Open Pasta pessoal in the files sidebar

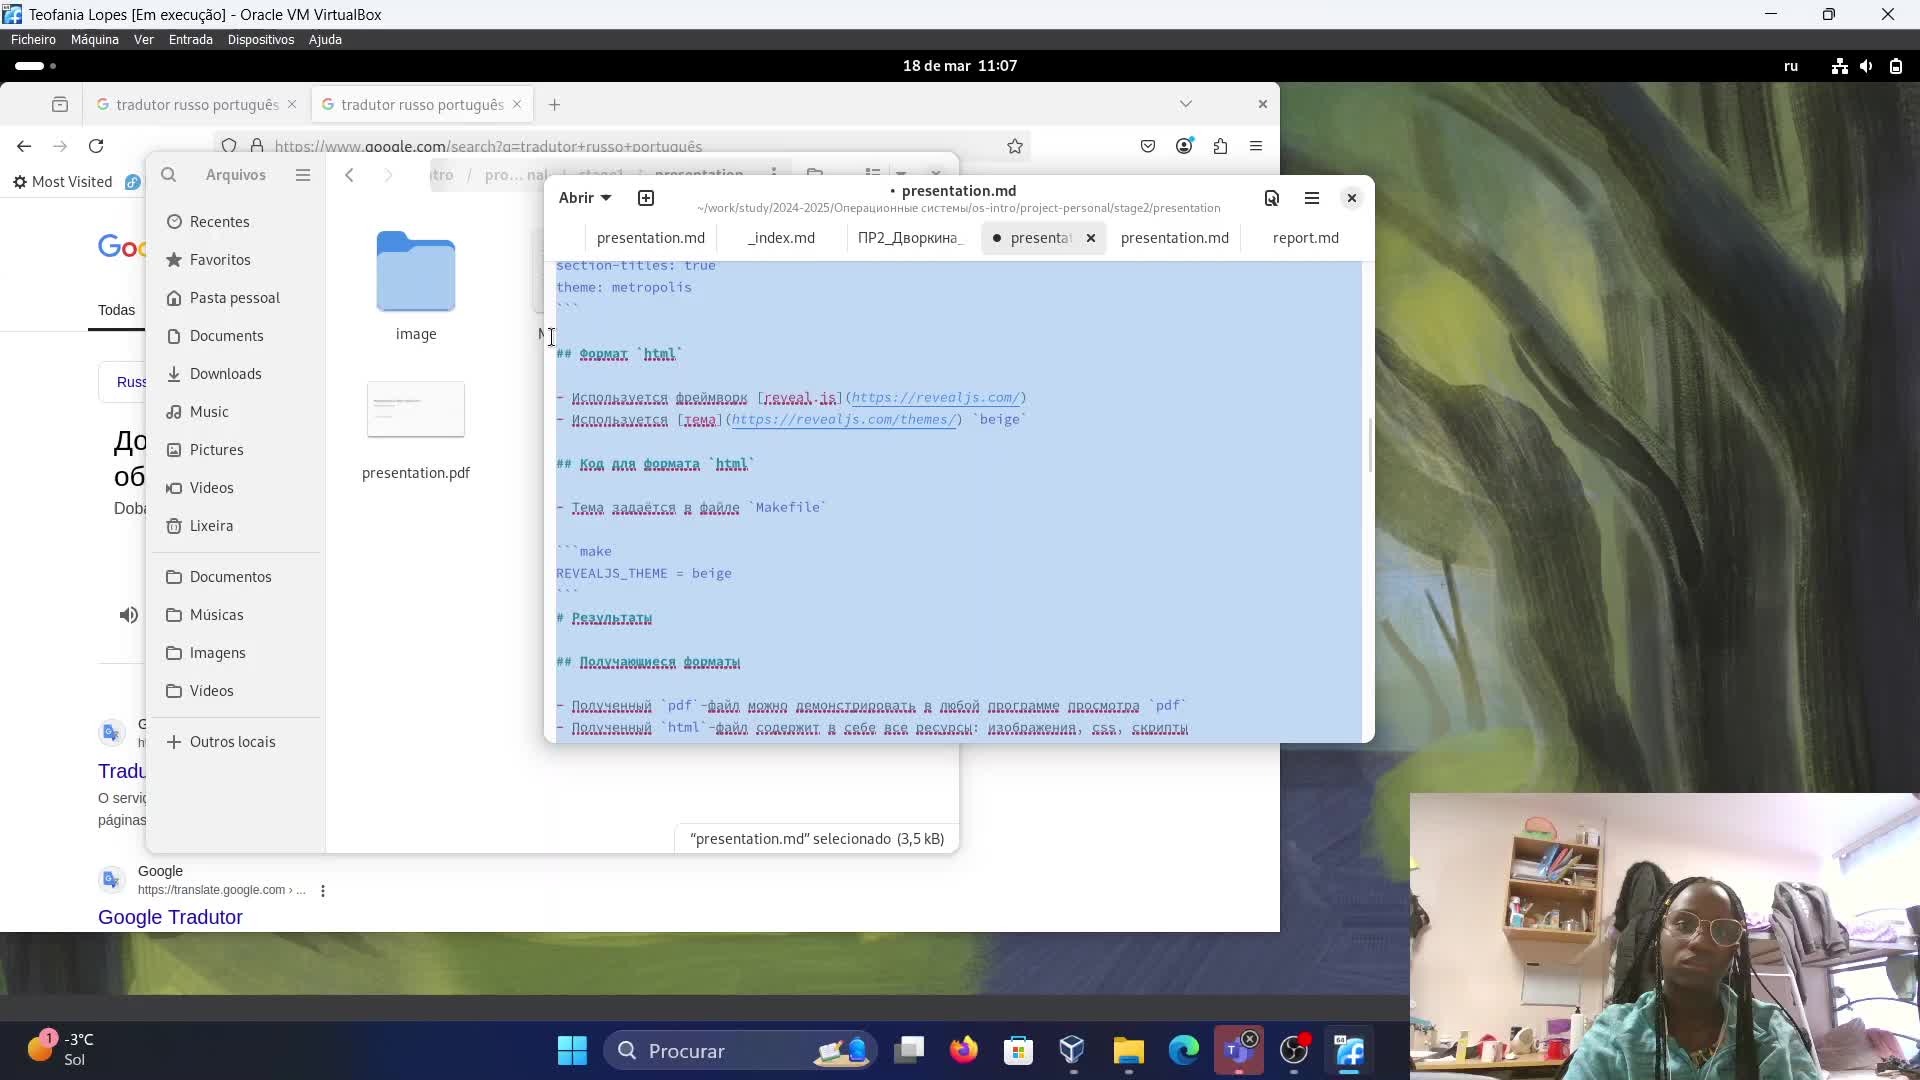(x=236, y=298)
